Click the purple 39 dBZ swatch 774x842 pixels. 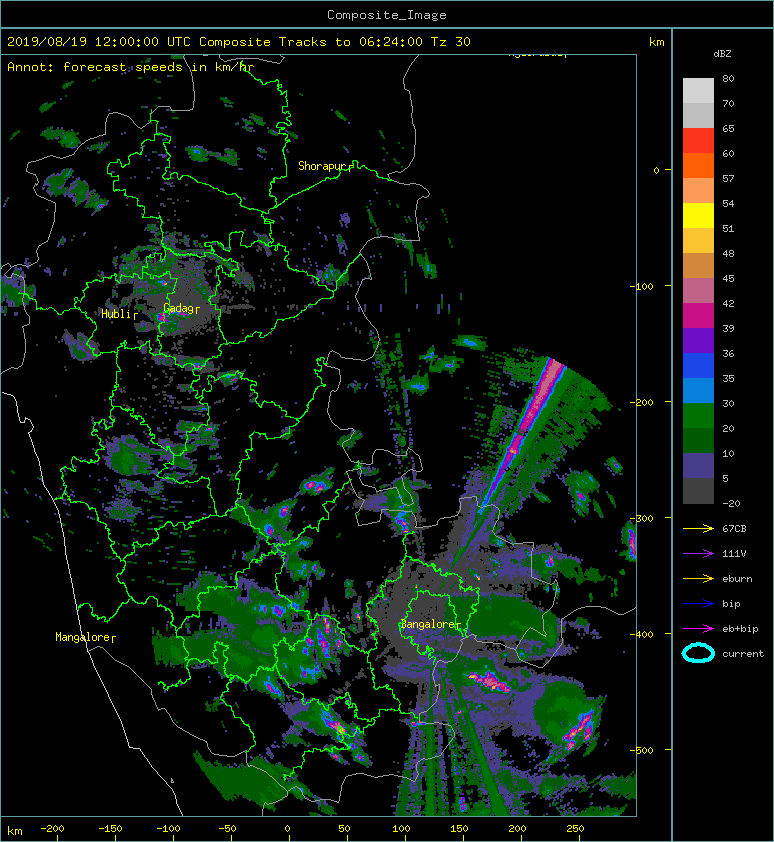(698, 340)
